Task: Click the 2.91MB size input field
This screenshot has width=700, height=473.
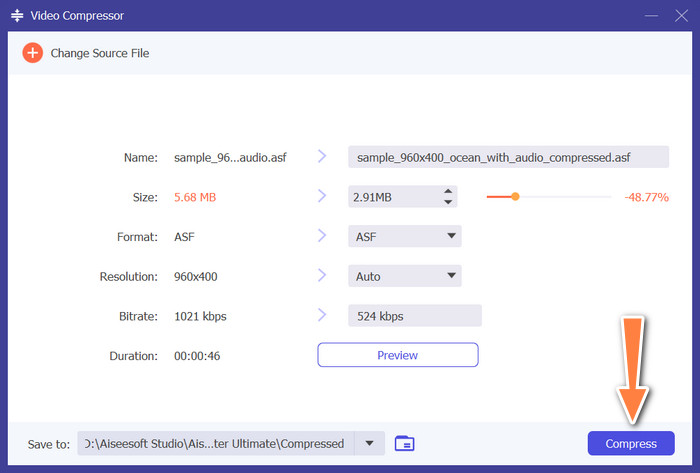Action: pos(392,197)
